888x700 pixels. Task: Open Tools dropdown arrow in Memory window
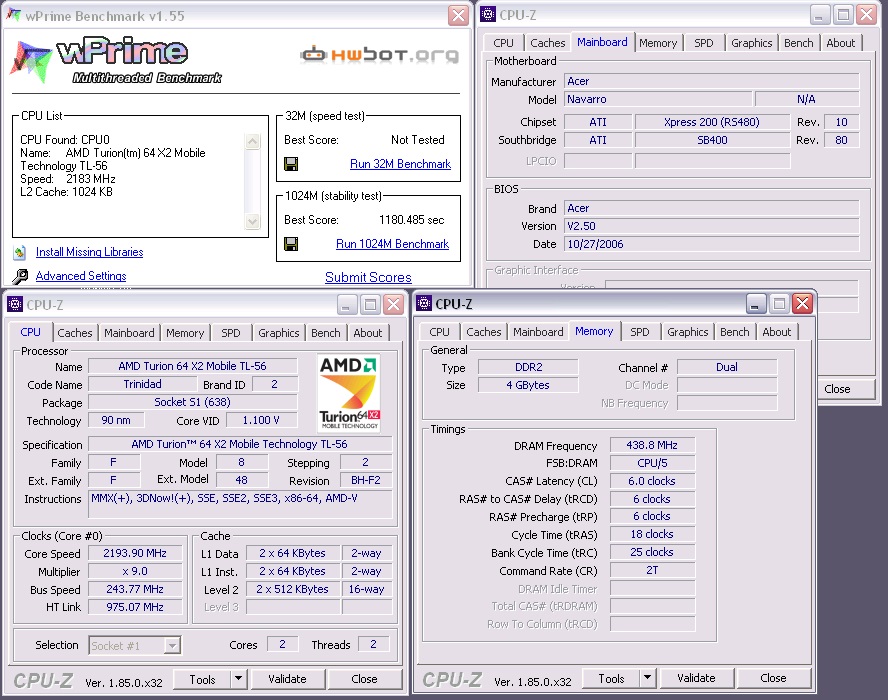[x=647, y=677]
